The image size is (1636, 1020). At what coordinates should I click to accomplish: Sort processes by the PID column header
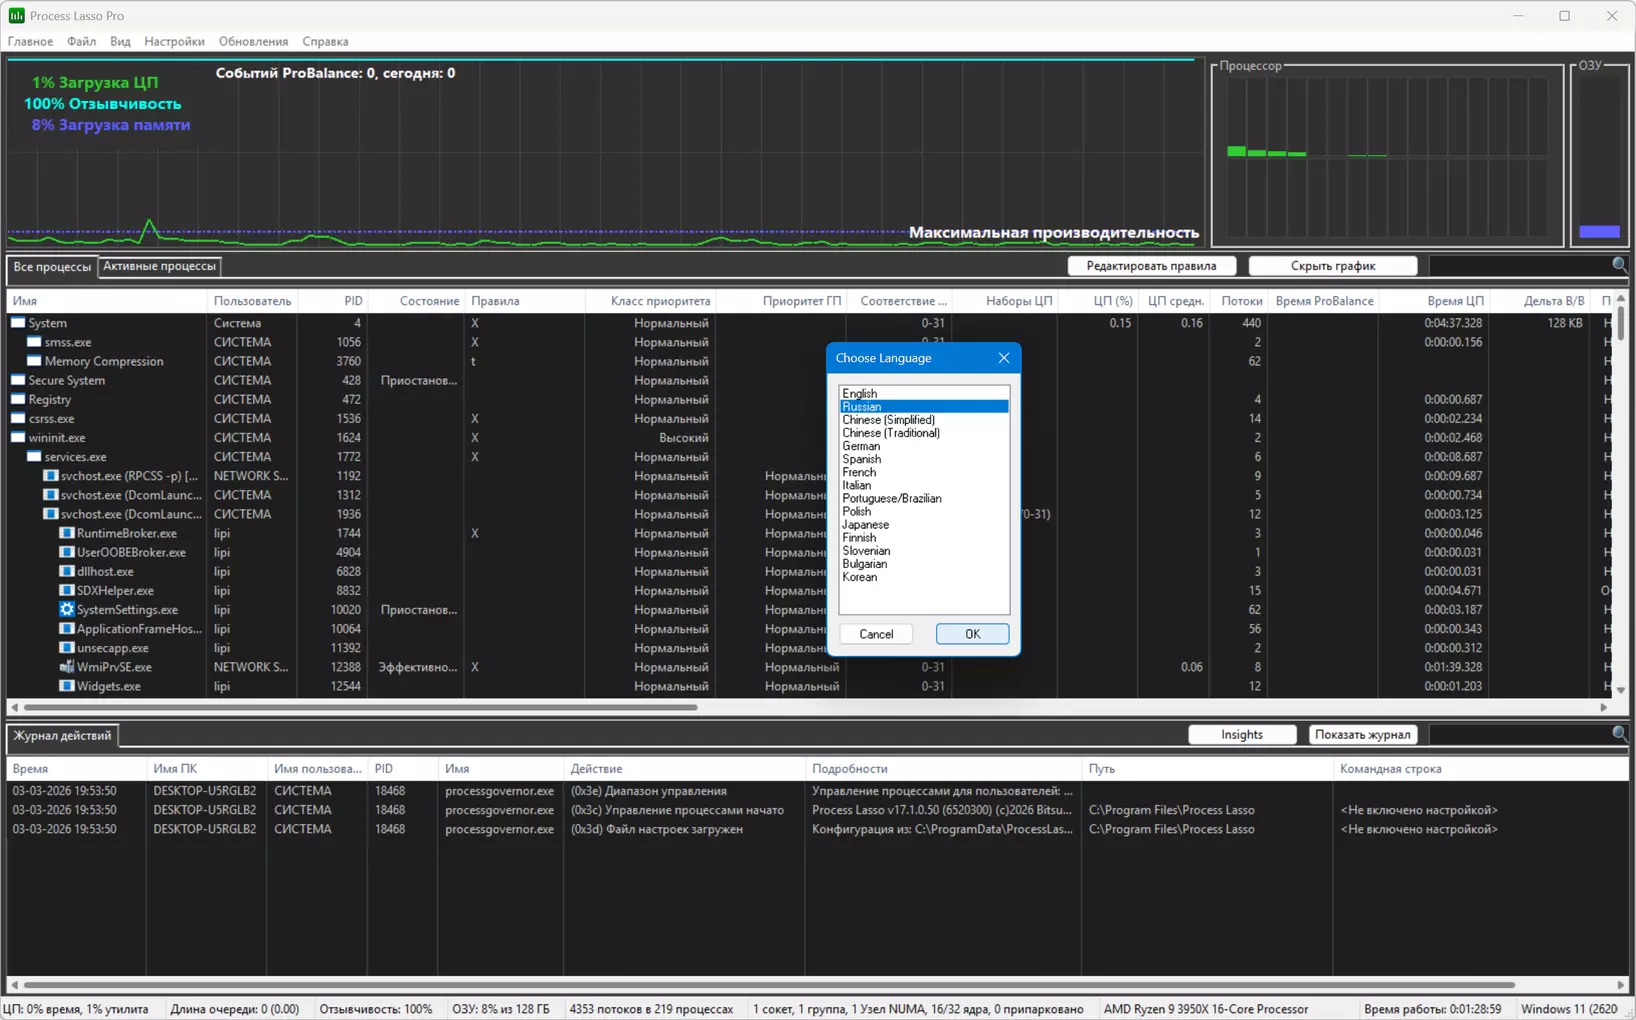(352, 301)
